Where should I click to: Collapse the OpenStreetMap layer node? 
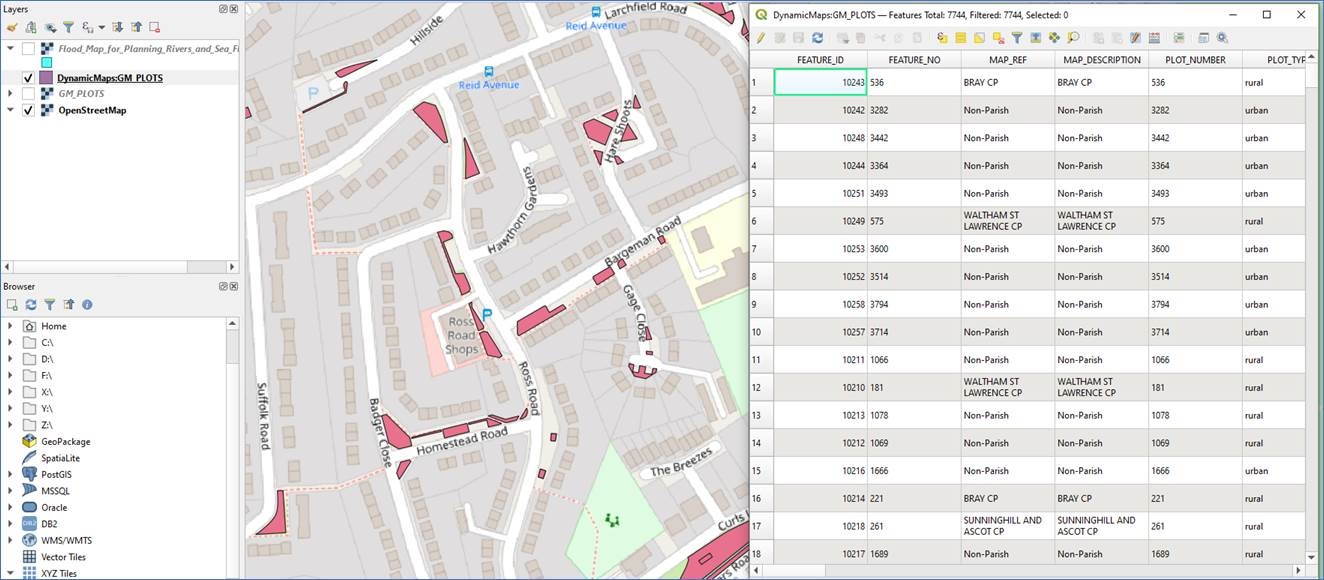pos(10,110)
